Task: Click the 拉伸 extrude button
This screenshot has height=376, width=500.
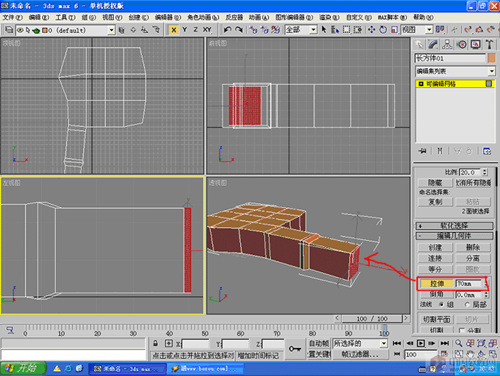Action: [x=436, y=284]
